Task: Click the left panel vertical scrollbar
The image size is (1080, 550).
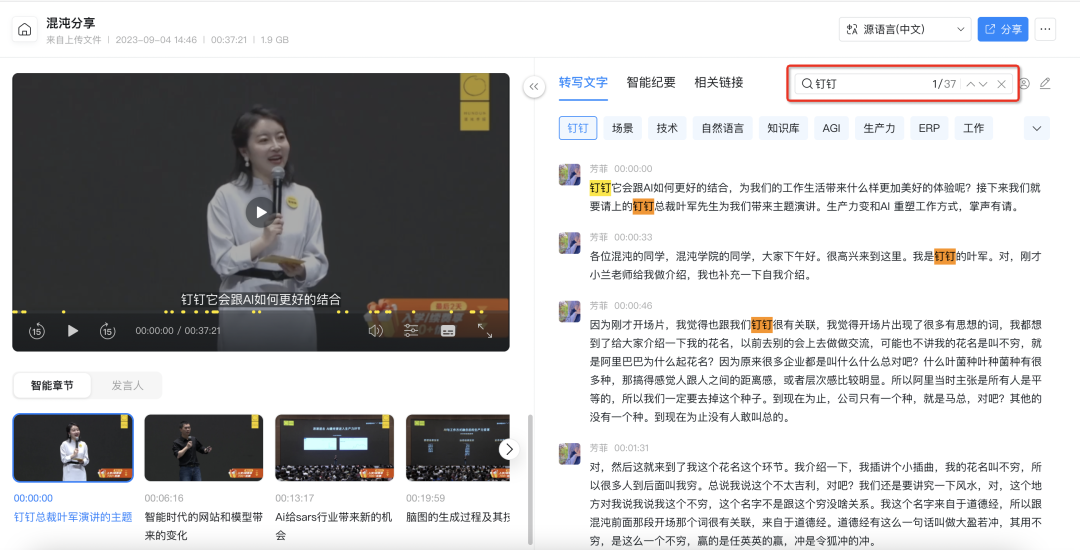Action: [530, 479]
